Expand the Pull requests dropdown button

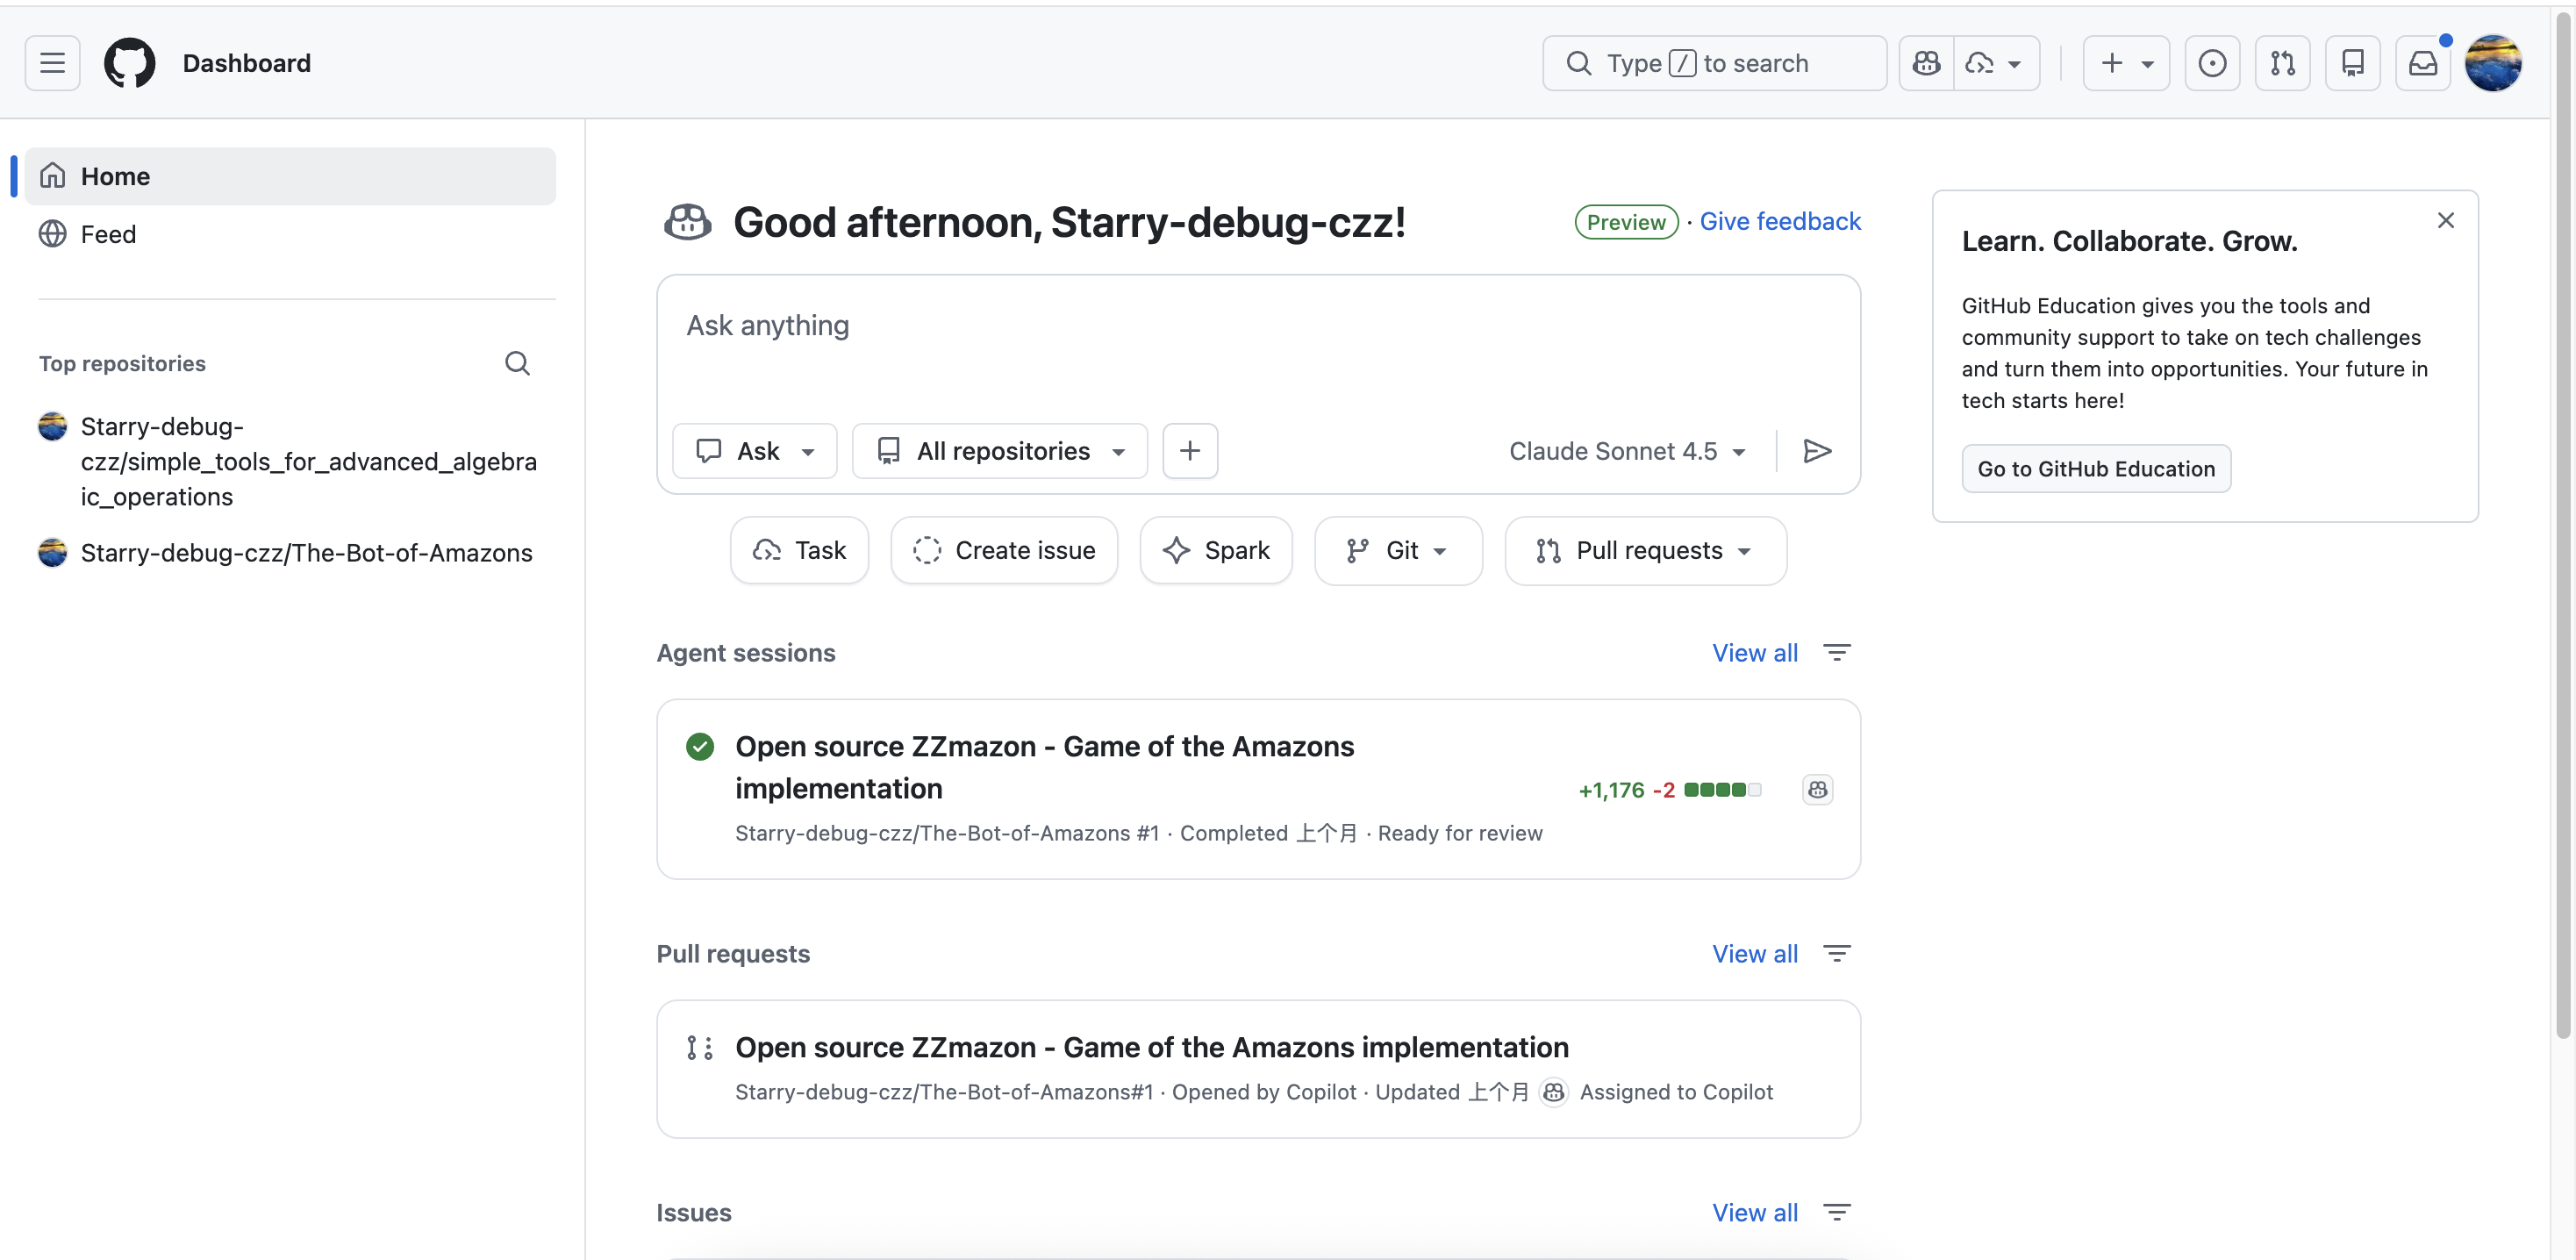[x=1645, y=550]
